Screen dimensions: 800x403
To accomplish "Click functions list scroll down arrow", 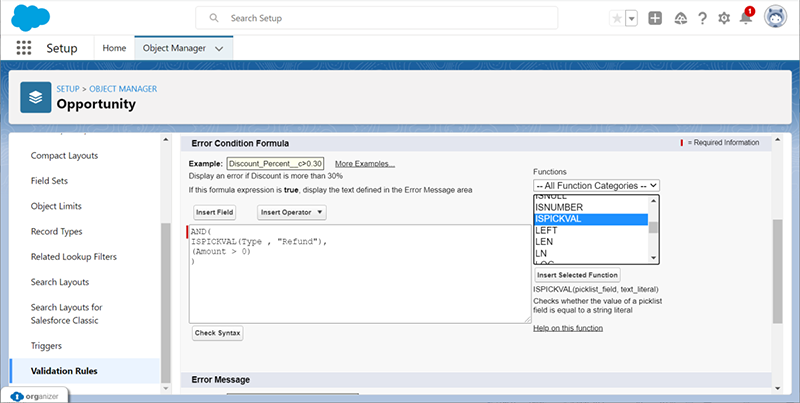I will [653, 258].
